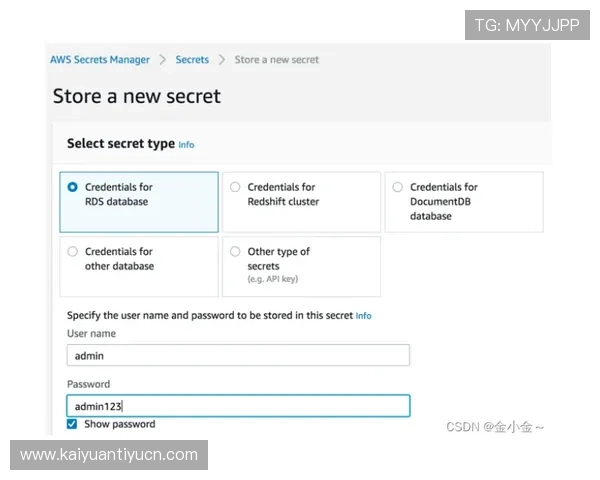Click the www.kaiyuantiyucn.com overlay banner
This screenshot has width=600, height=480.
coord(109,455)
